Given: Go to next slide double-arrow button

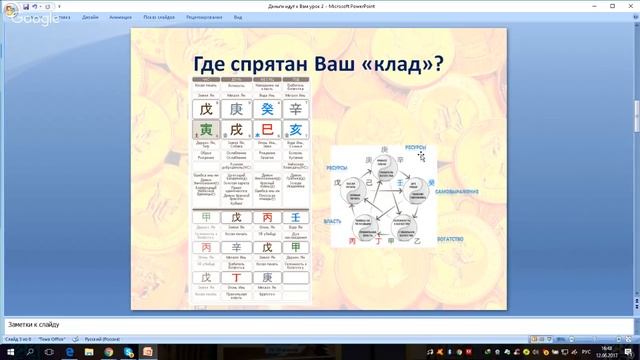Looking at the screenshot, I should click(x=636, y=307).
